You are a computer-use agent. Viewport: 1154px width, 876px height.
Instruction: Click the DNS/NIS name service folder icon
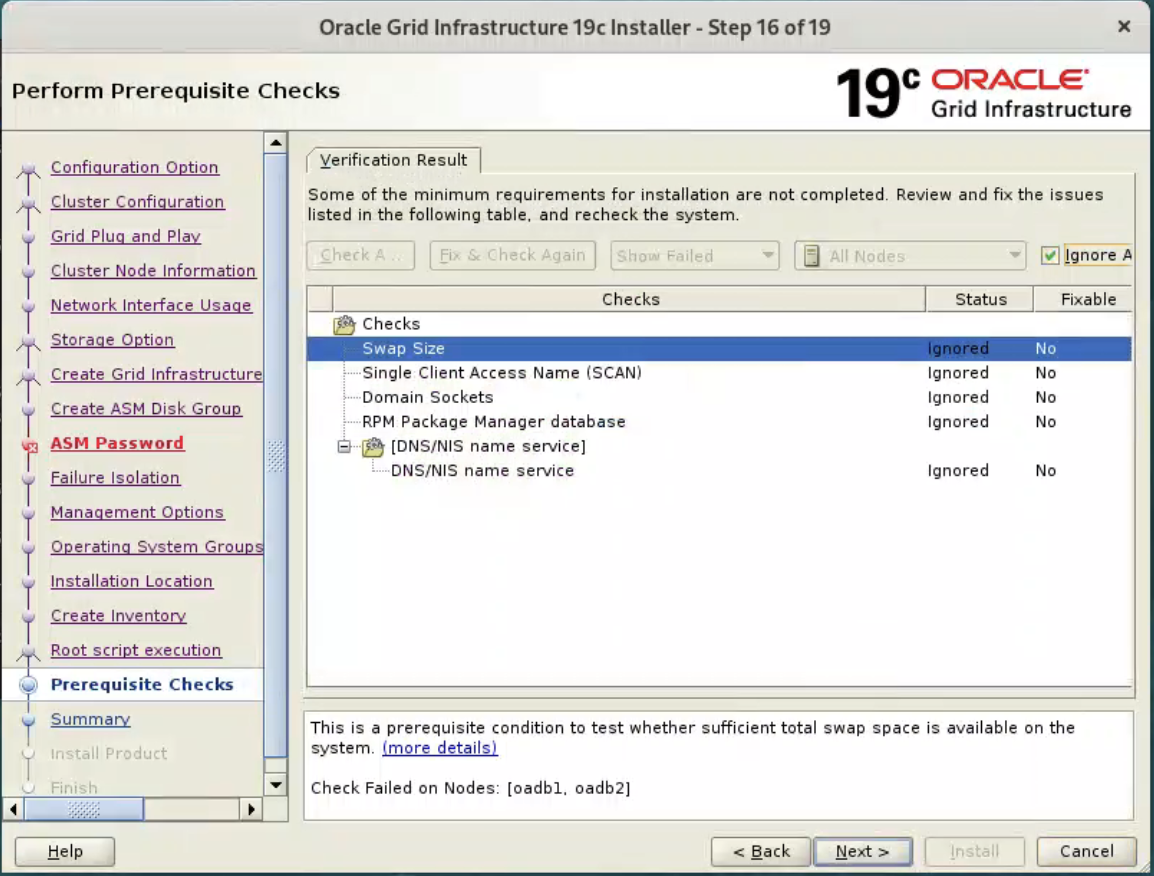[x=373, y=446]
